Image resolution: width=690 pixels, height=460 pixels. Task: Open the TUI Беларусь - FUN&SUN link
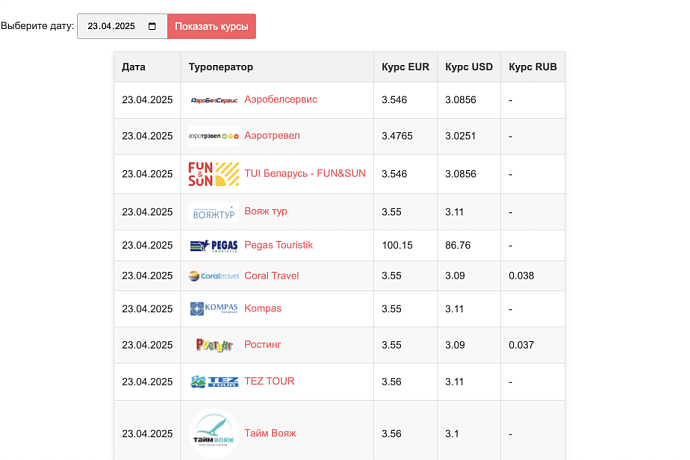305,174
